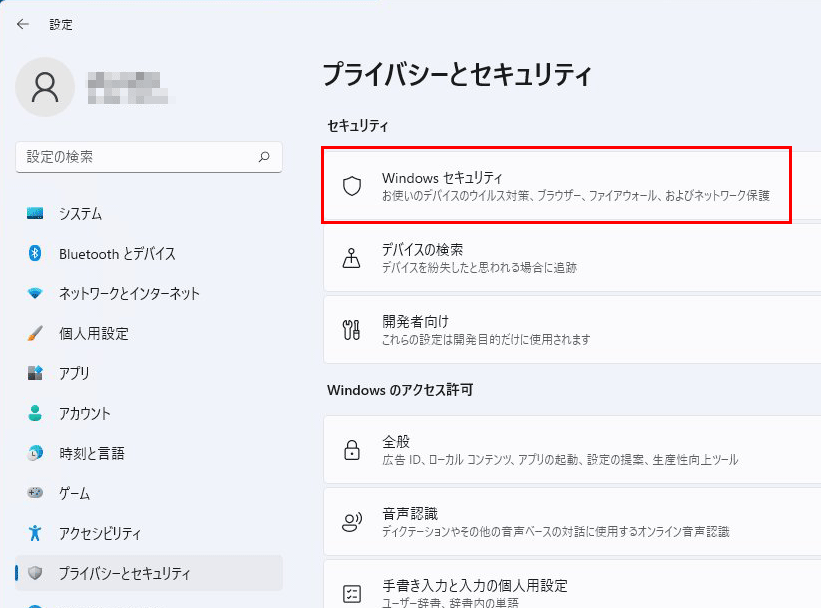Open Windows セキュリティ

point(572,185)
